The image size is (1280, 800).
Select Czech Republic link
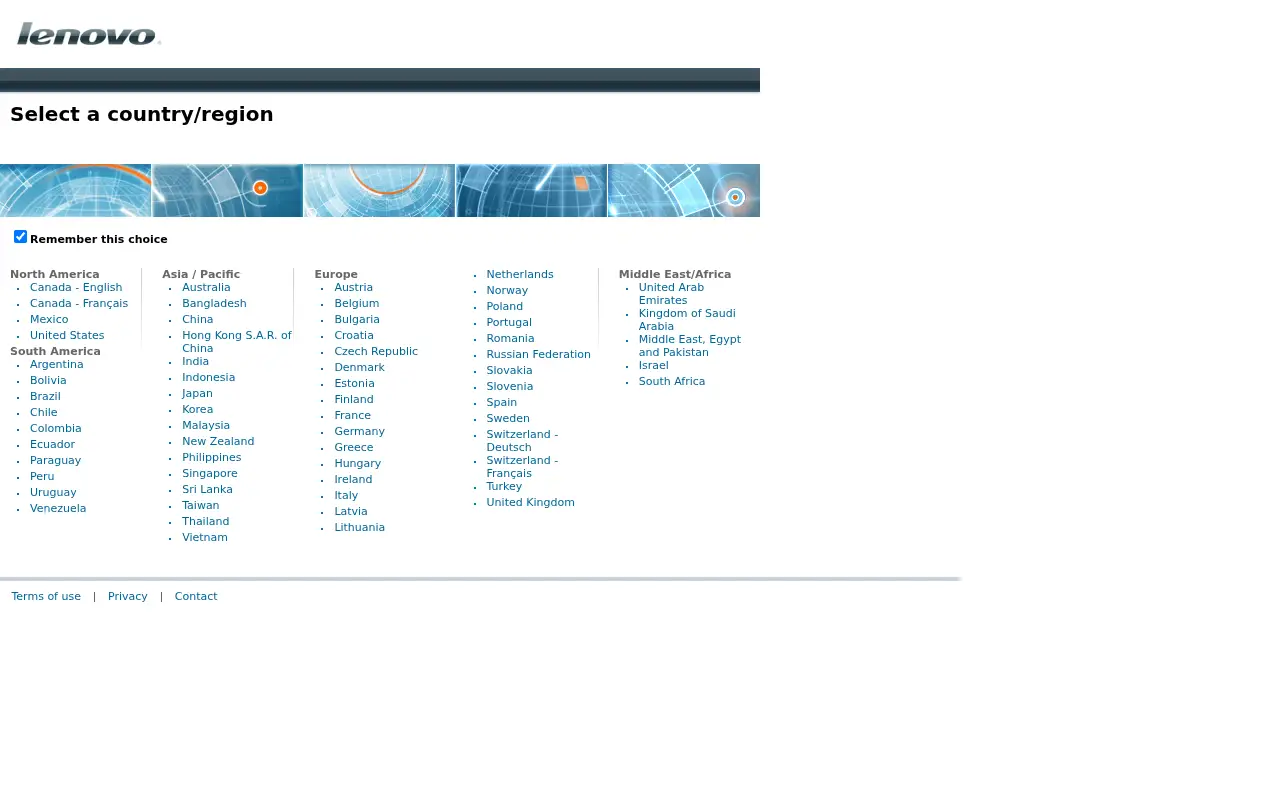[x=376, y=352]
